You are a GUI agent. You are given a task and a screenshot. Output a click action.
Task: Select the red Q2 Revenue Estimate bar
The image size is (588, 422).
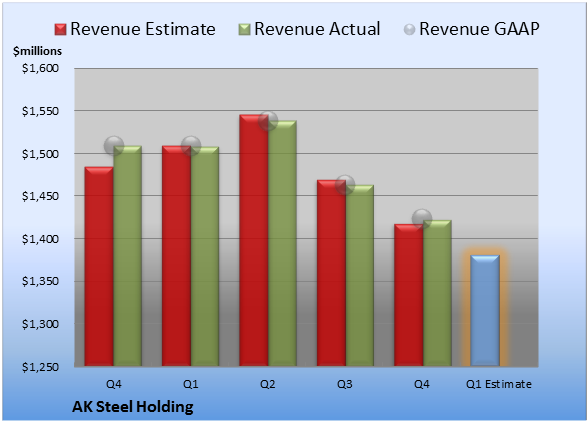pyautogui.click(x=254, y=240)
